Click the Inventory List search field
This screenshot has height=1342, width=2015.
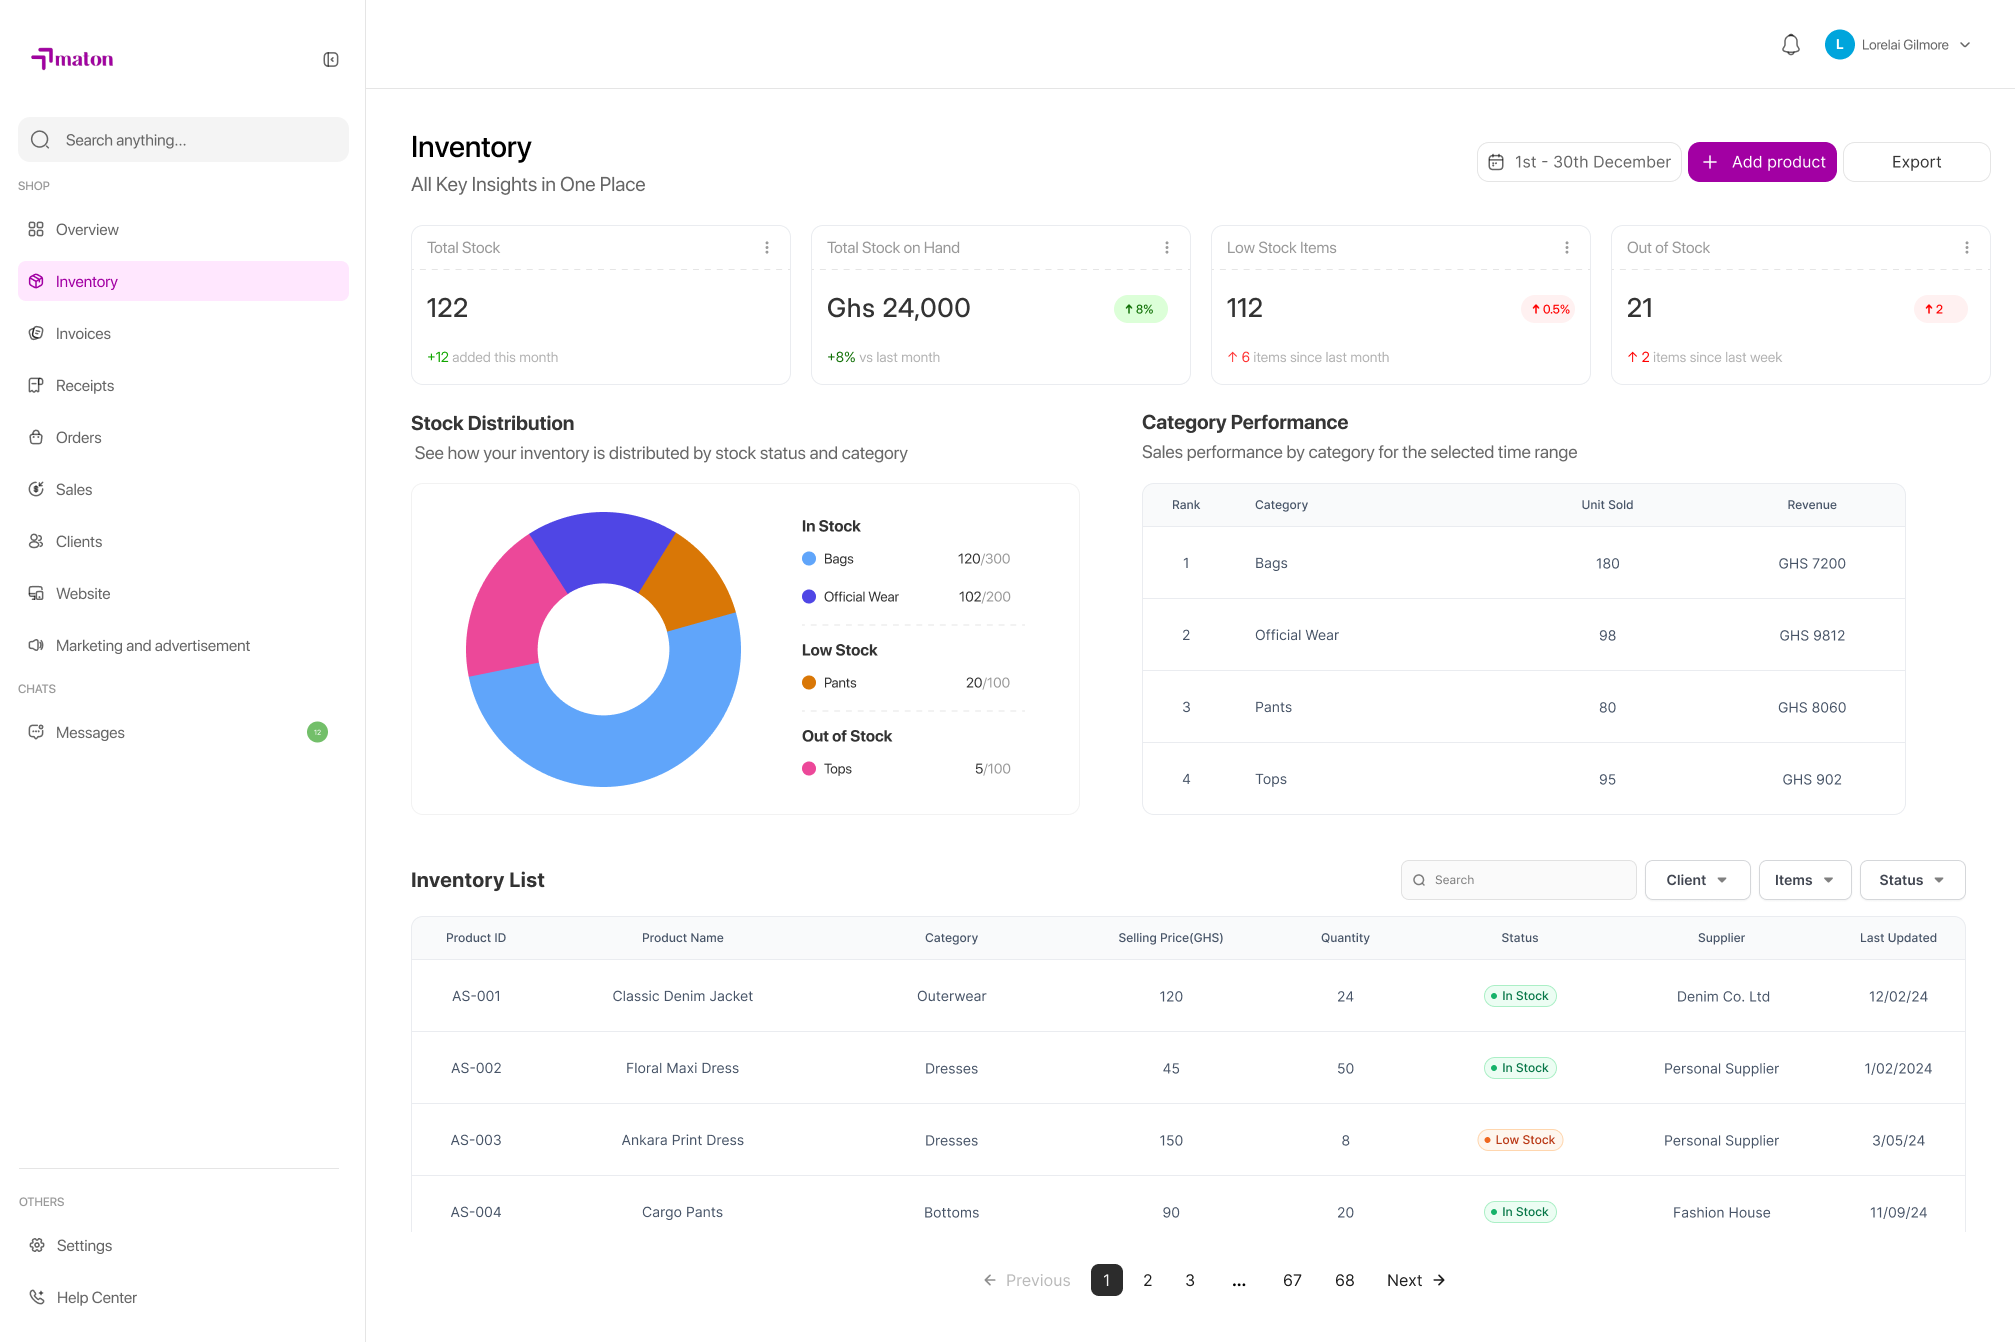1518,880
